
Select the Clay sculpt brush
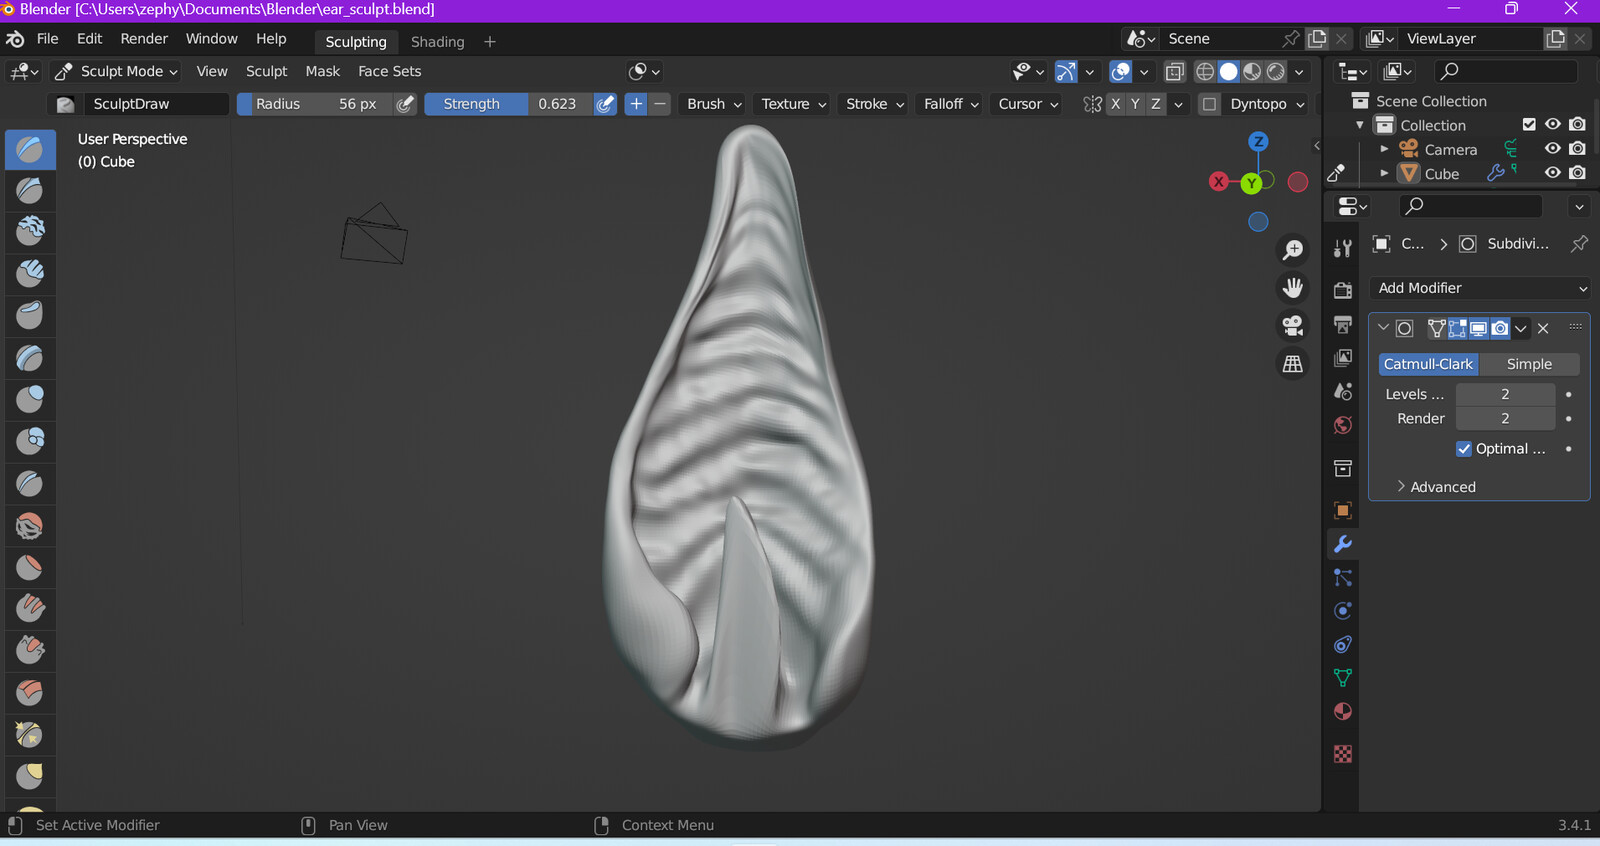click(30, 231)
